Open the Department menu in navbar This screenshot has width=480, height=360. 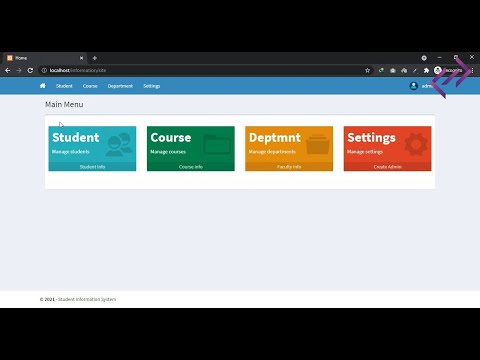120,86
